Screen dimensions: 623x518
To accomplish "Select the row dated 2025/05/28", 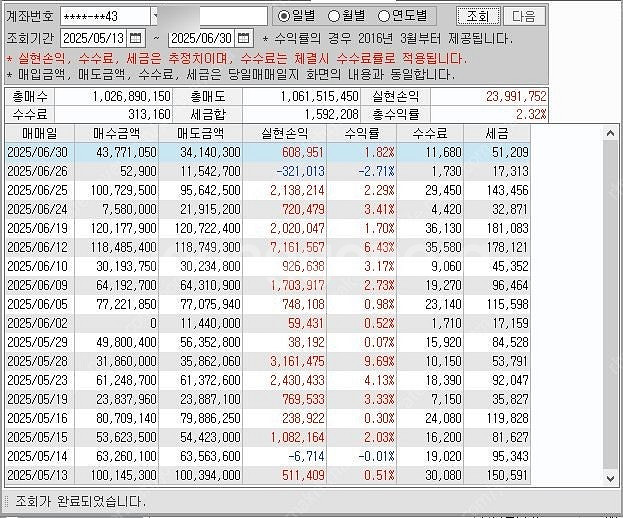I will pyautogui.click(x=268, y=361).
